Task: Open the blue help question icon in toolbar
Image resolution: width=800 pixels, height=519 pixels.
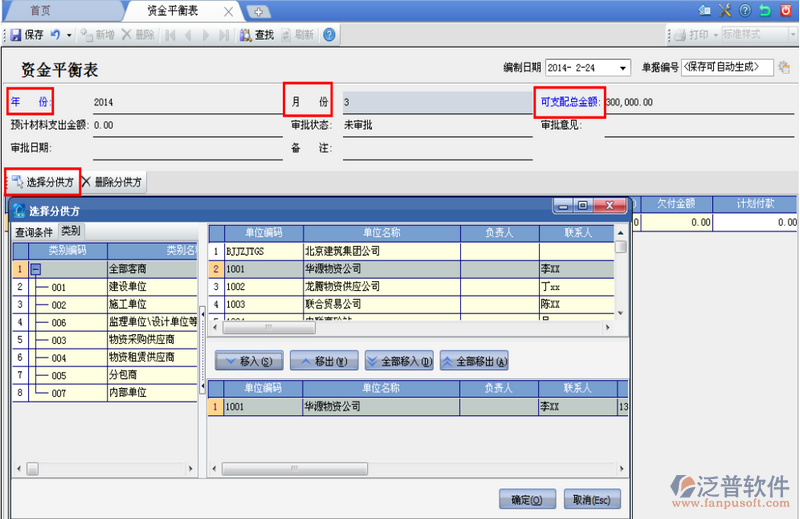Action: [x=330, y=35]
